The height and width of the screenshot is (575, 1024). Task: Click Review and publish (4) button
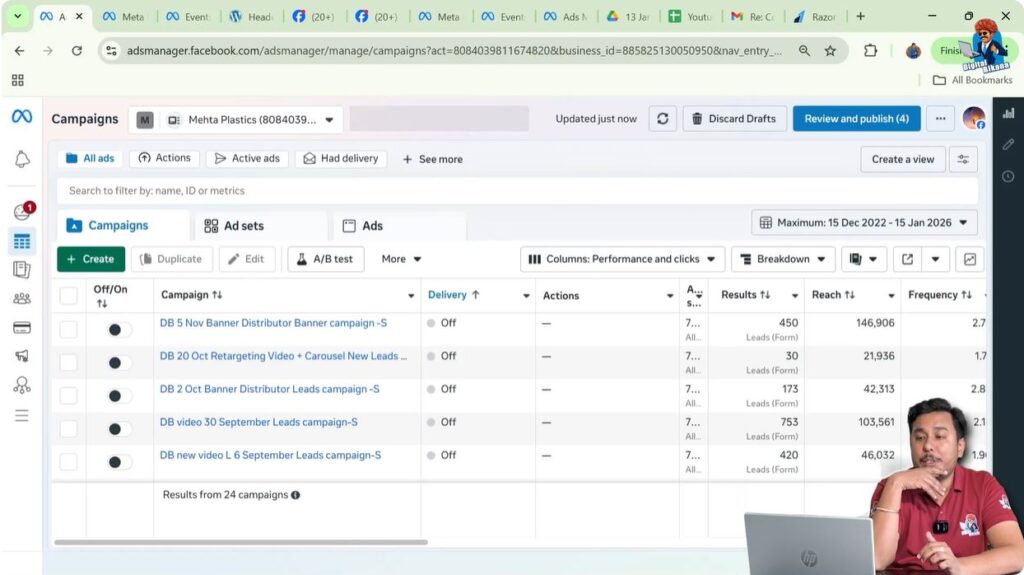pyautogui.click(x=856, y=118)
